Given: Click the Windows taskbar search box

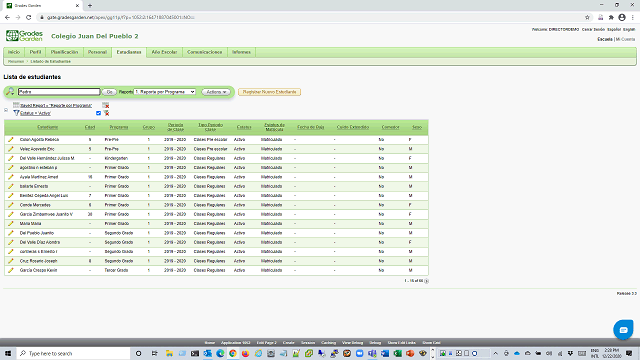Looking at the screenshot, I should pos(73,353).
